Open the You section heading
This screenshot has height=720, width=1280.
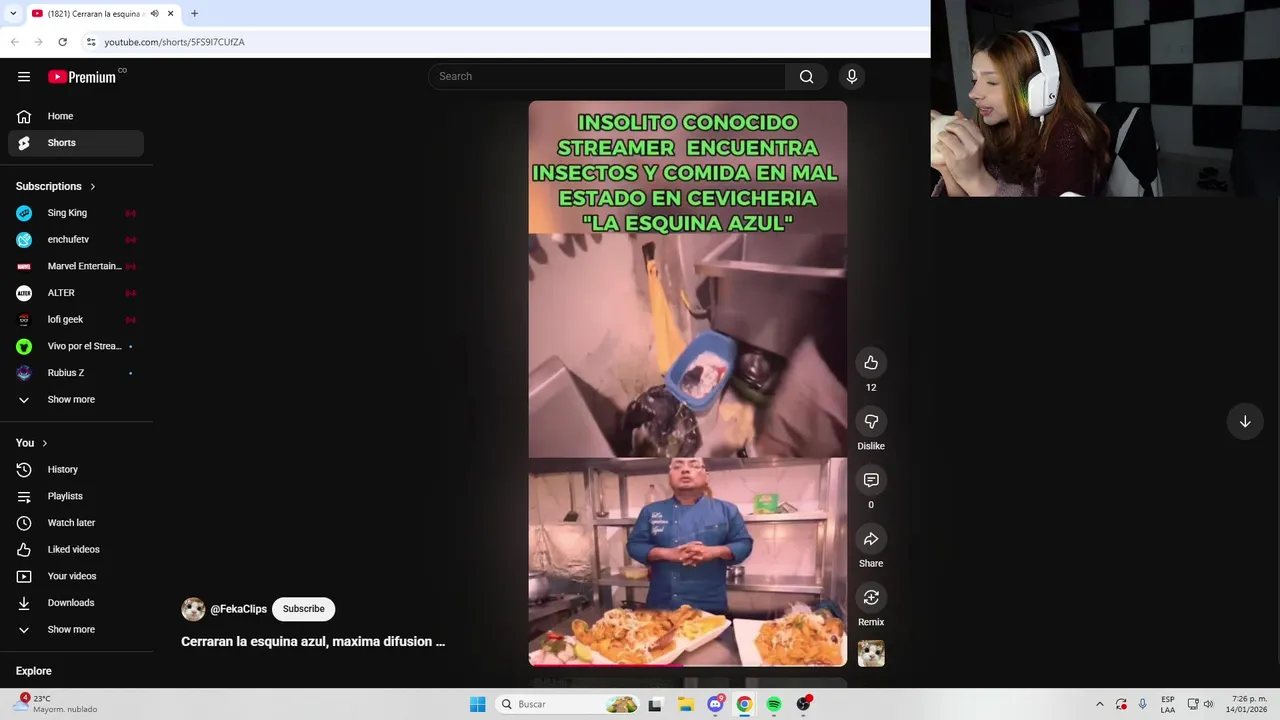coord(32,443)
